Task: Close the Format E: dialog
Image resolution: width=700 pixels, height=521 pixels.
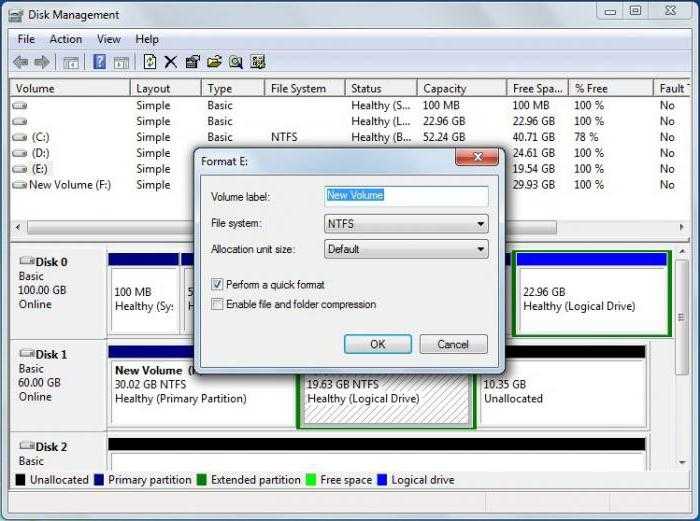Action: click(477, 157)
